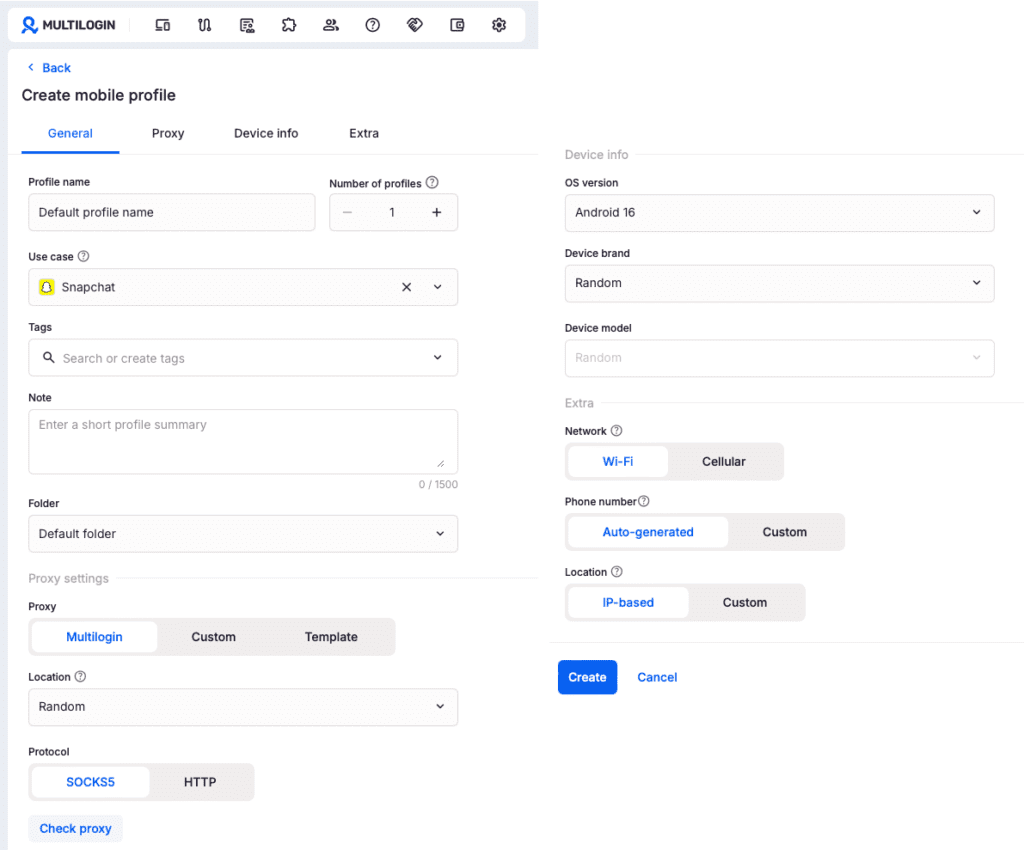Open the Device model dropdown
The width and height of the screenshot is (1024, 850).
(779, 358)
